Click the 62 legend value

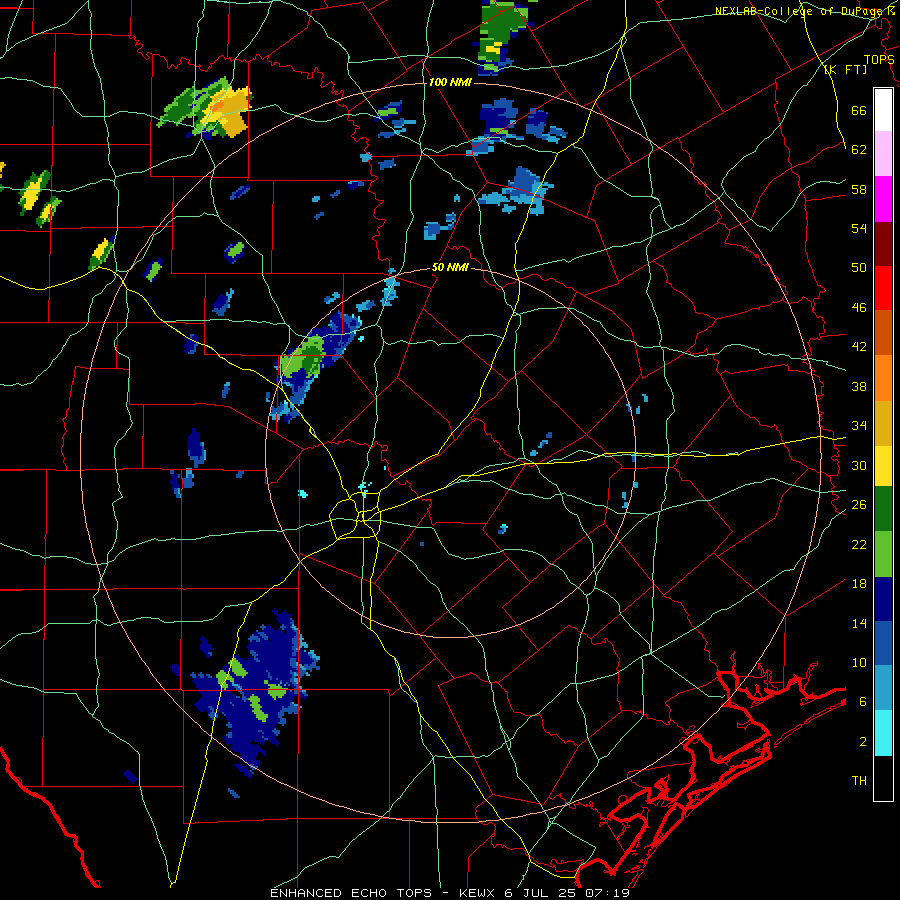(859, 149)
